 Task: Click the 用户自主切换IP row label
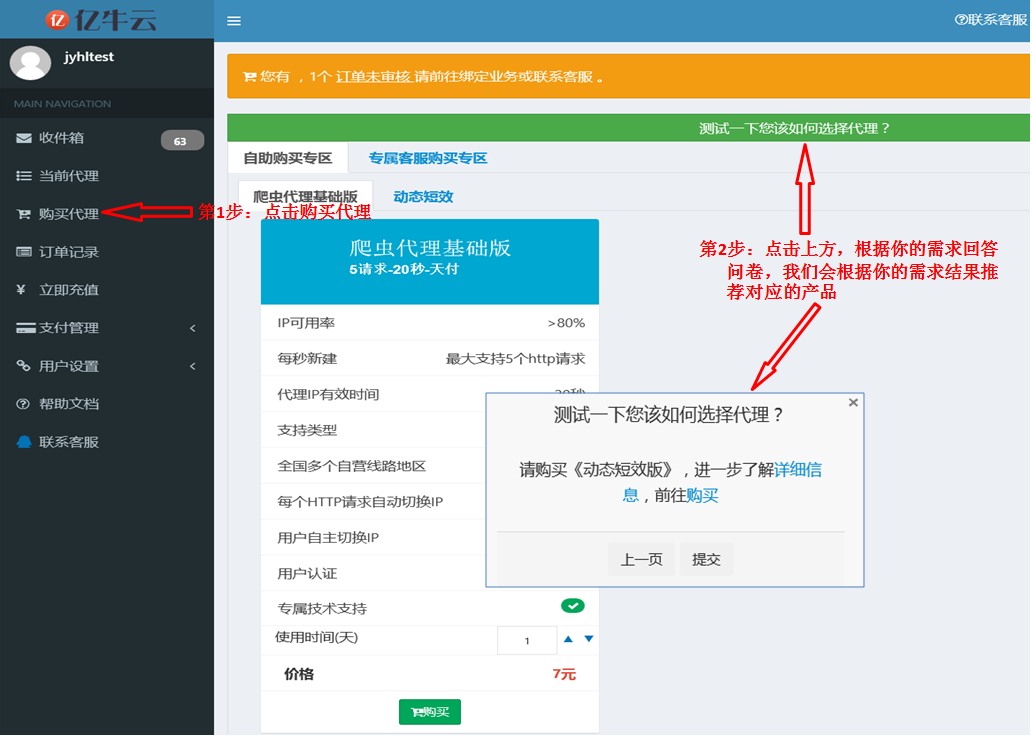[328, 538]
